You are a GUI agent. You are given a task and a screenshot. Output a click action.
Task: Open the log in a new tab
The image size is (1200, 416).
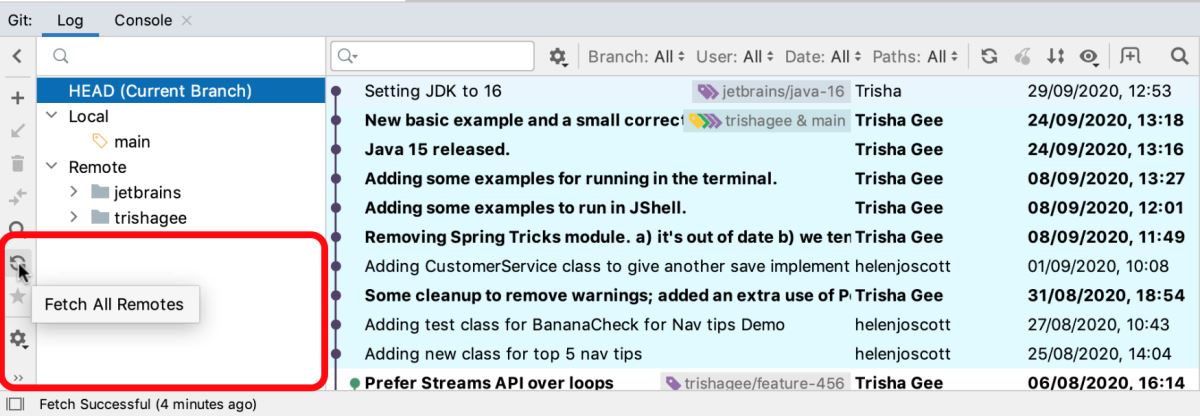[x=1130, y=57]
